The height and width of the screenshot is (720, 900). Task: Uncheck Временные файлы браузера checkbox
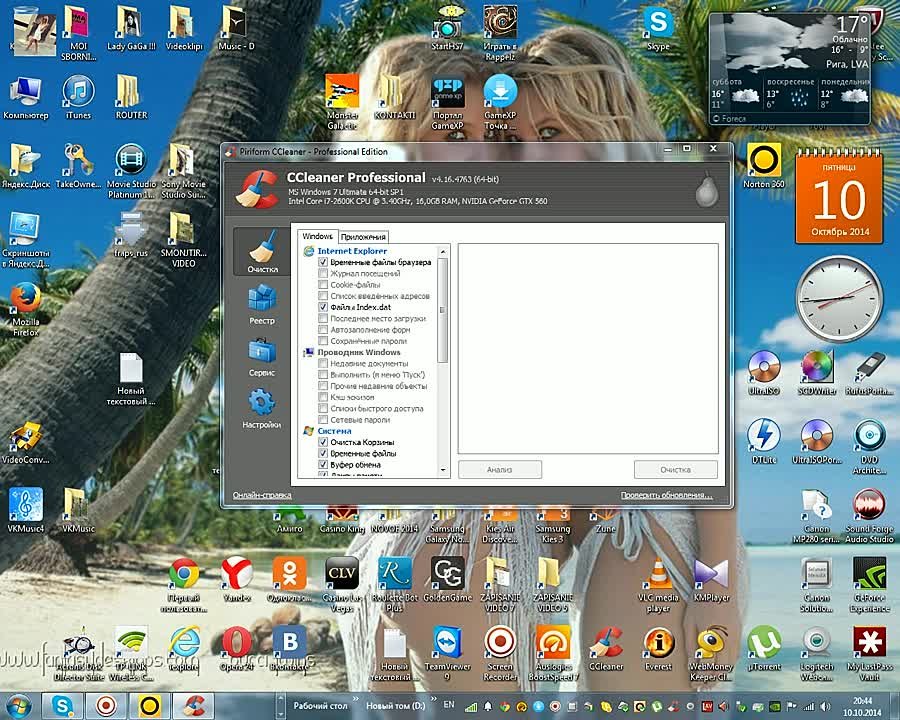tap(323, 262)
